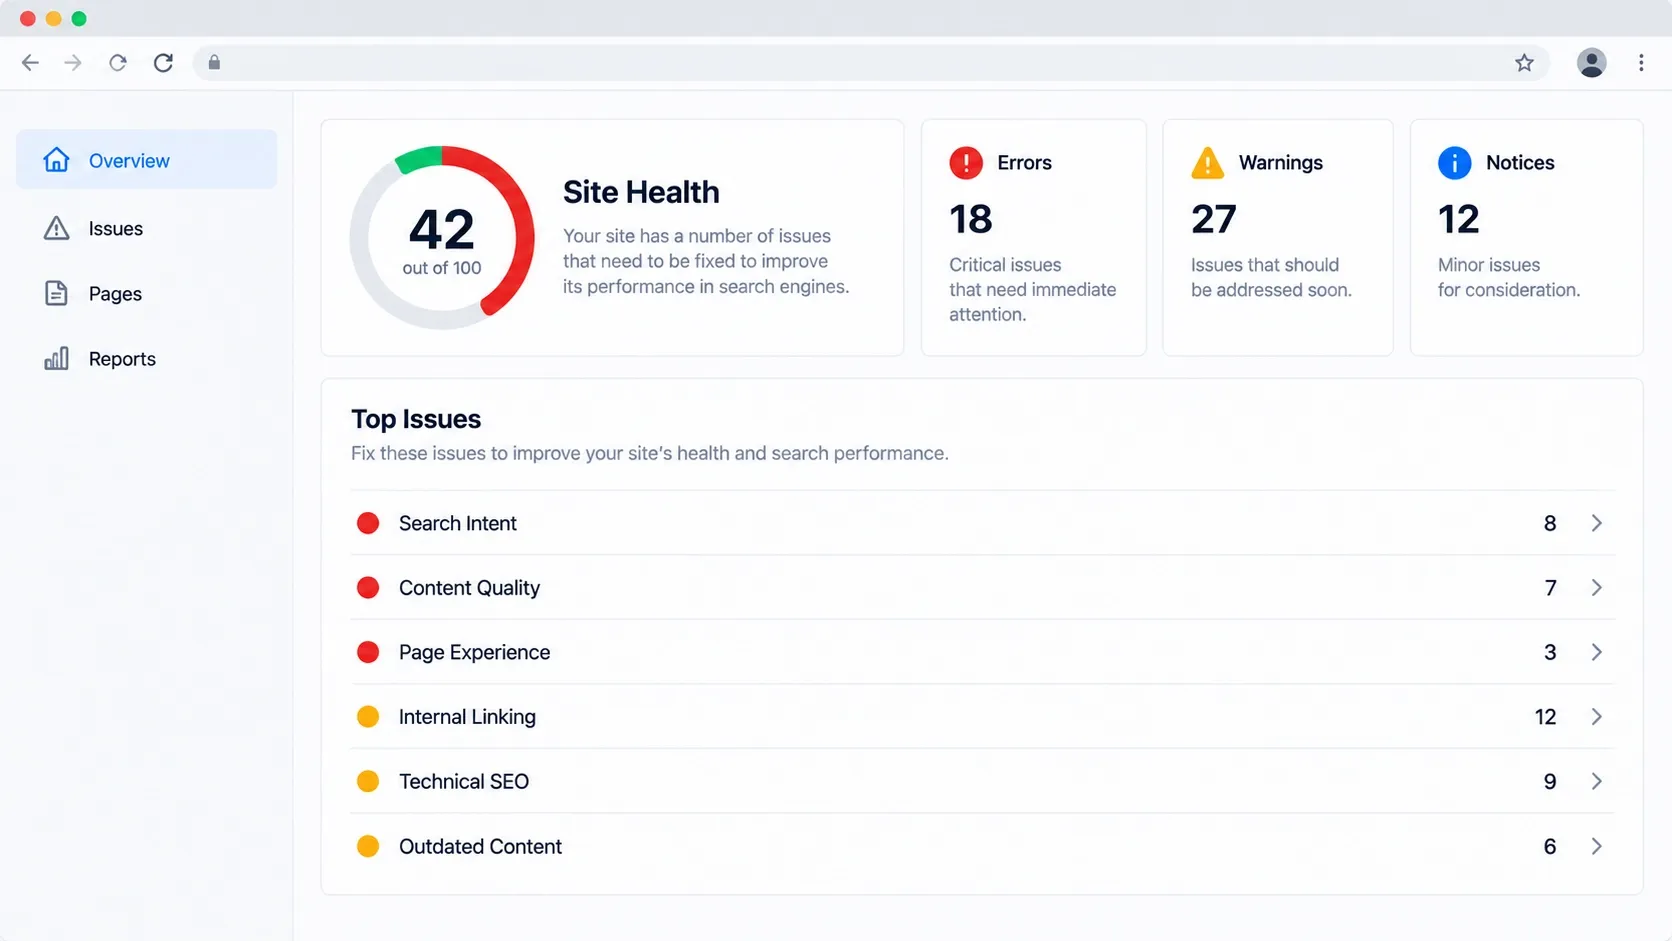
Task: Click the orange dot beside Technical SEO
Action: 368,781
